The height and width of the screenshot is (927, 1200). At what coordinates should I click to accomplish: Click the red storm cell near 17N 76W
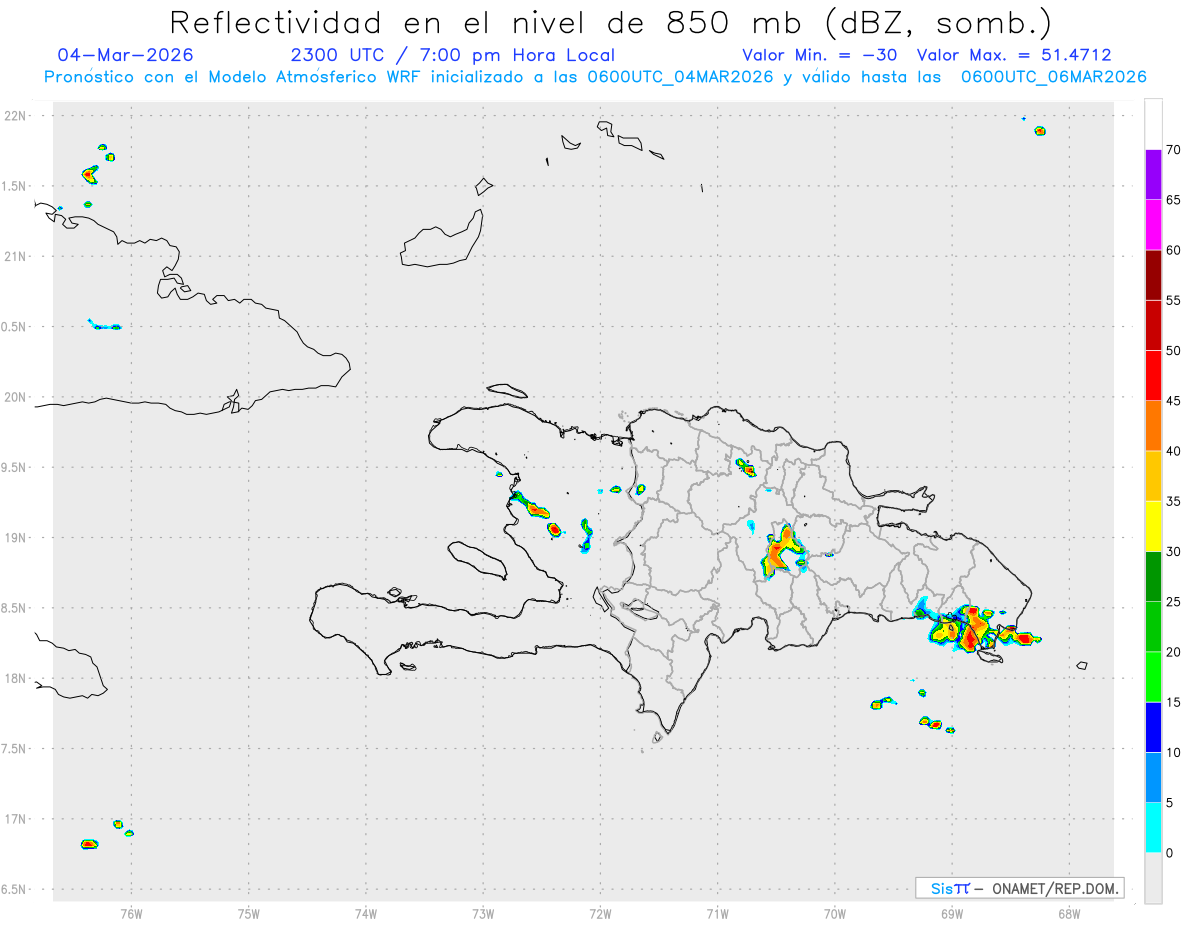89,844
